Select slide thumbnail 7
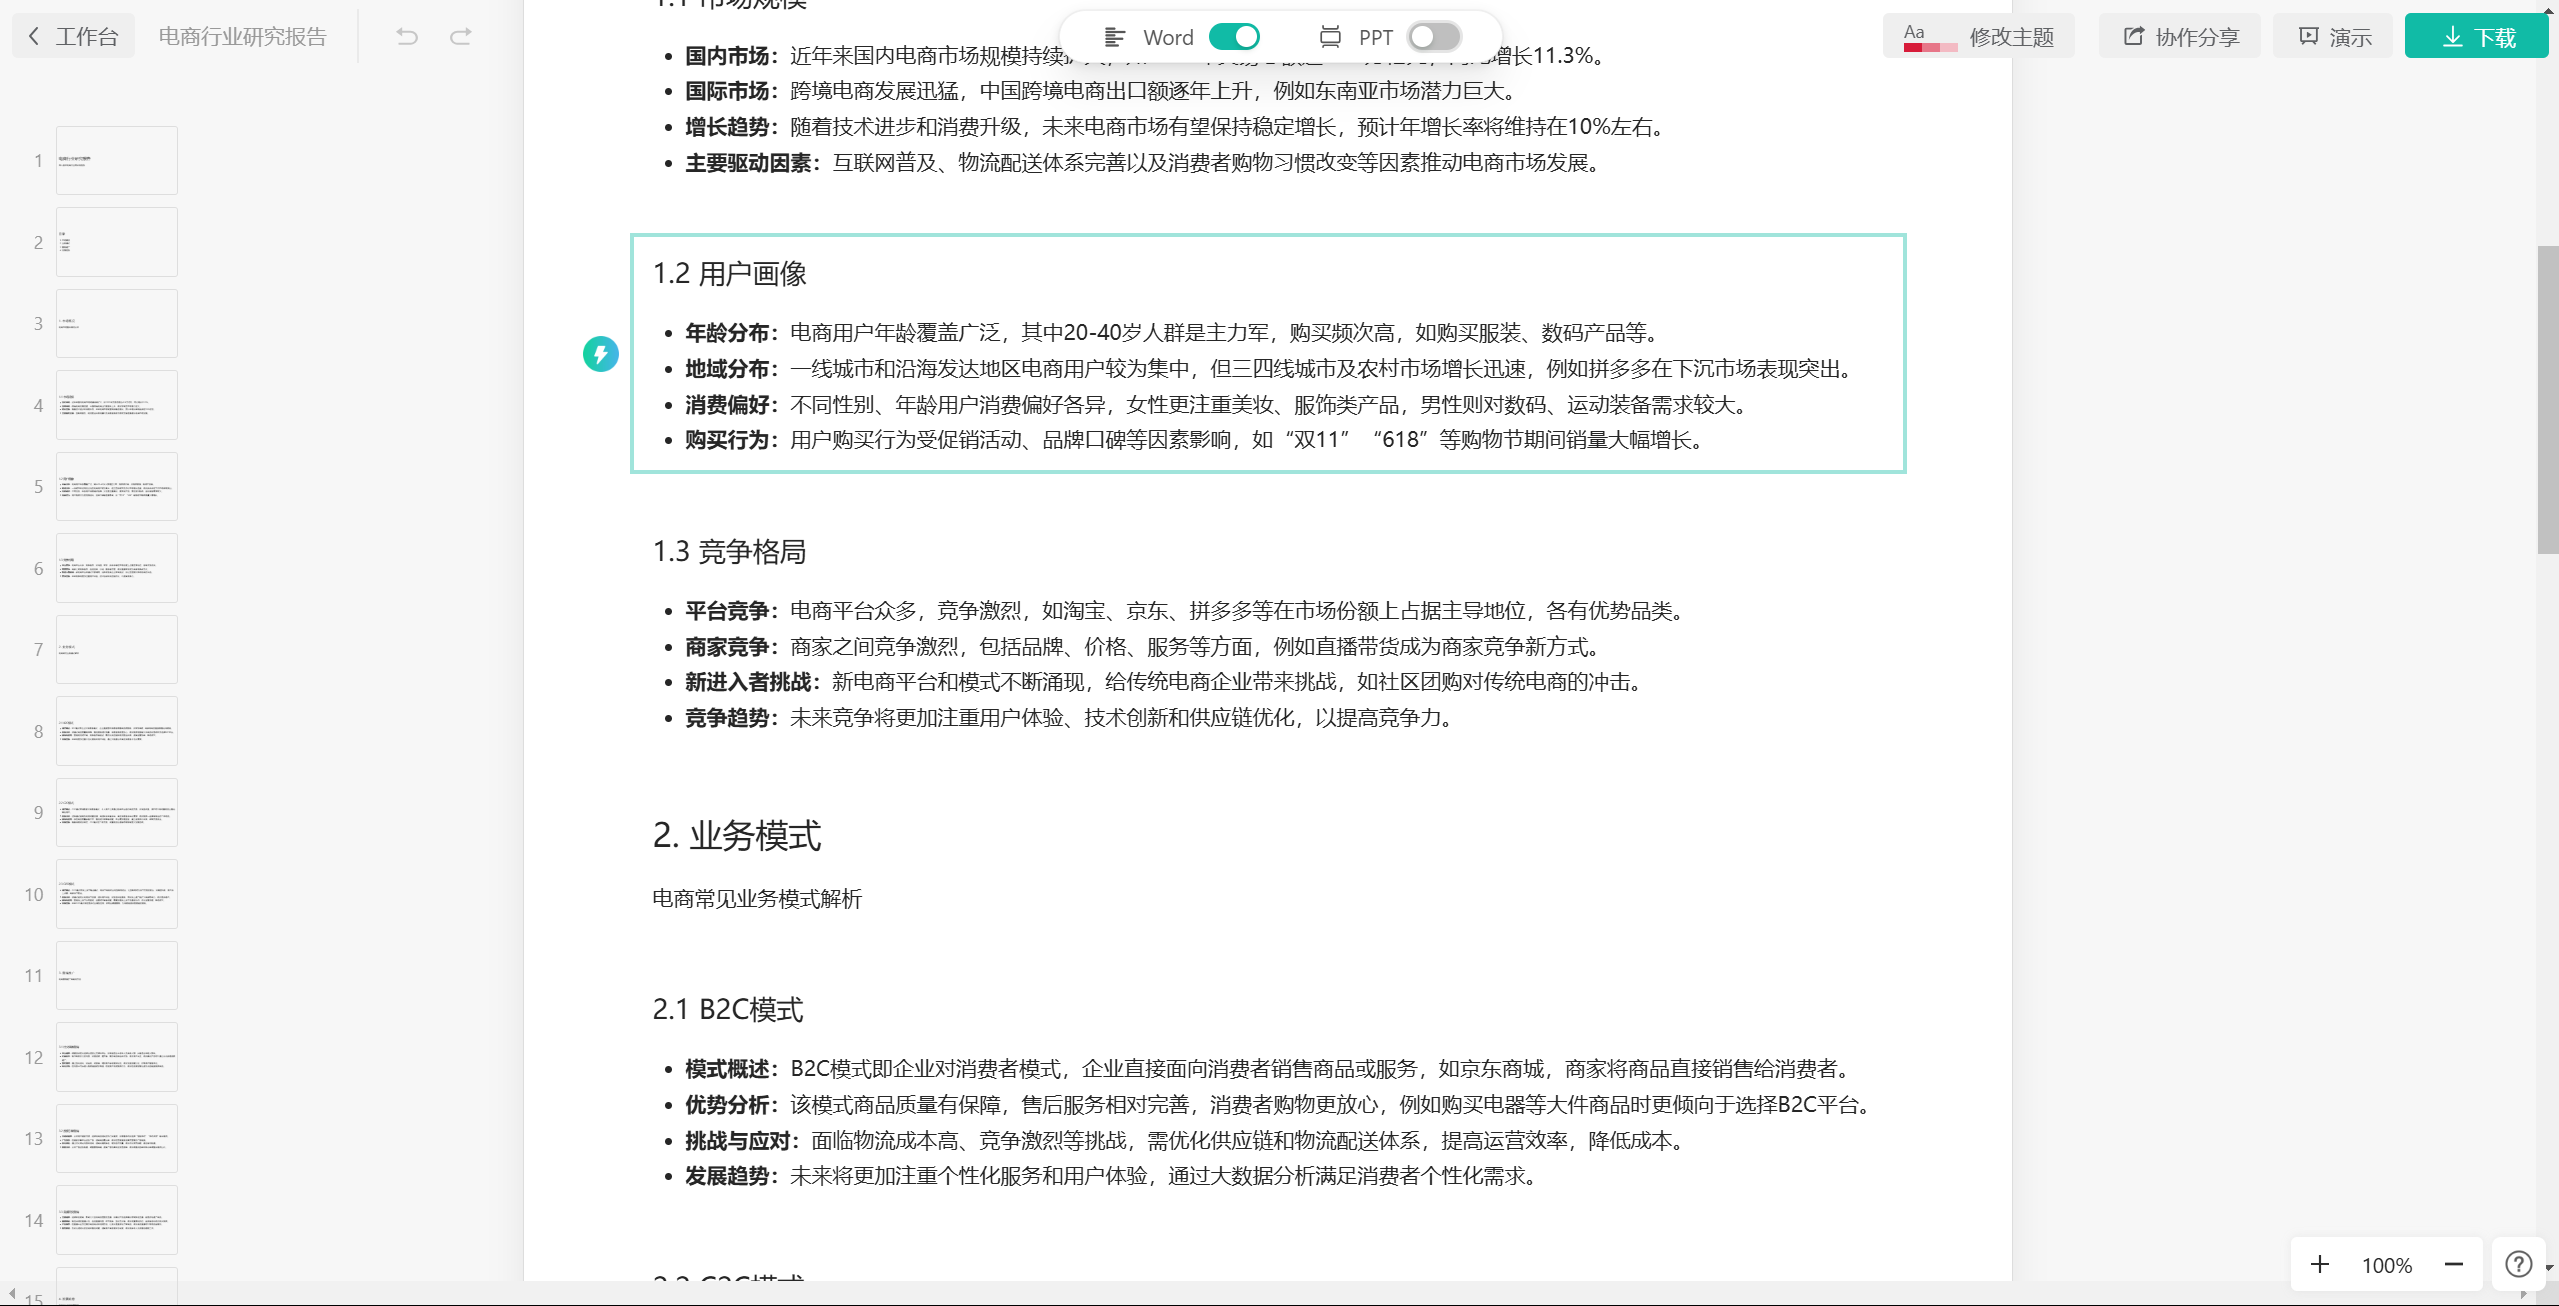 click(x=117, y=650)
